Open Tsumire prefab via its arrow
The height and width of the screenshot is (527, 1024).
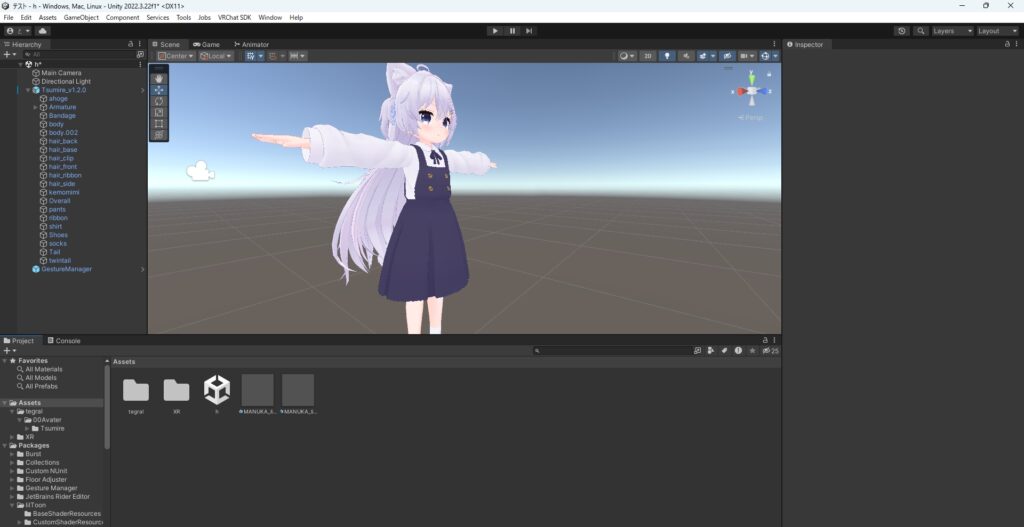(142, 90)
